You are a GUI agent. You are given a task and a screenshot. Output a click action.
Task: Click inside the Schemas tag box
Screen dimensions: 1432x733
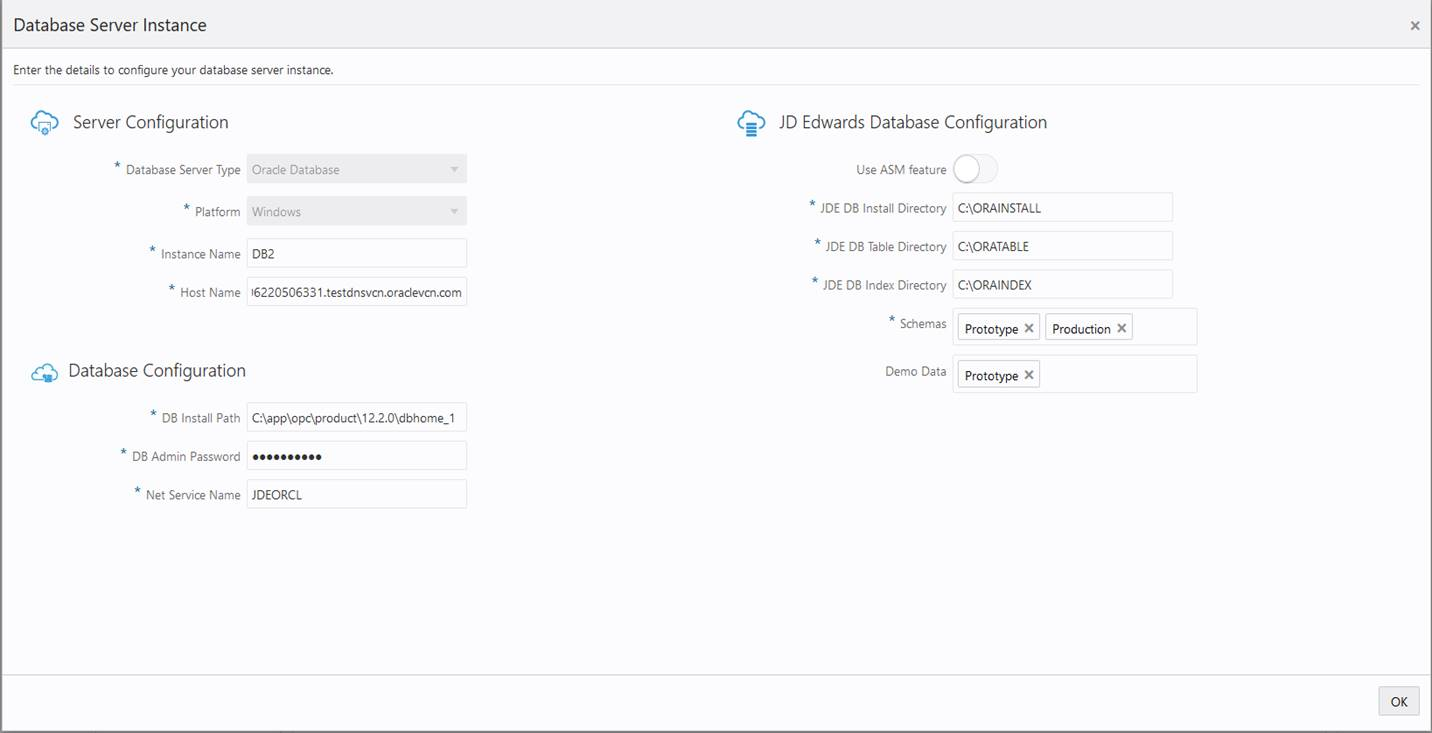1165,326
